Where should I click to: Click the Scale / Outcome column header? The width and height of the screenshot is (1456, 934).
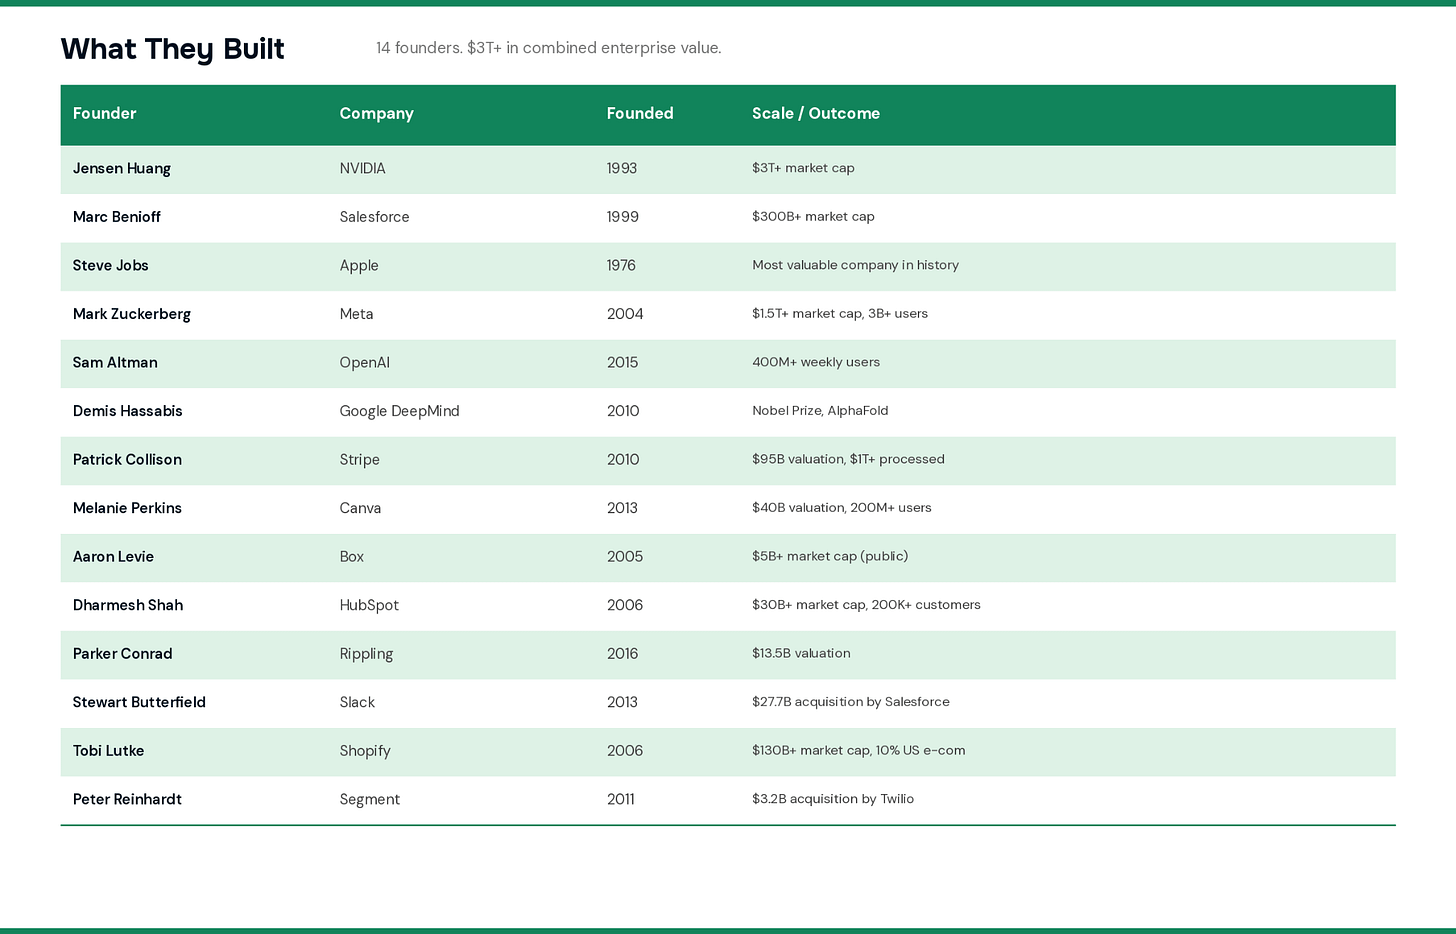816,113
